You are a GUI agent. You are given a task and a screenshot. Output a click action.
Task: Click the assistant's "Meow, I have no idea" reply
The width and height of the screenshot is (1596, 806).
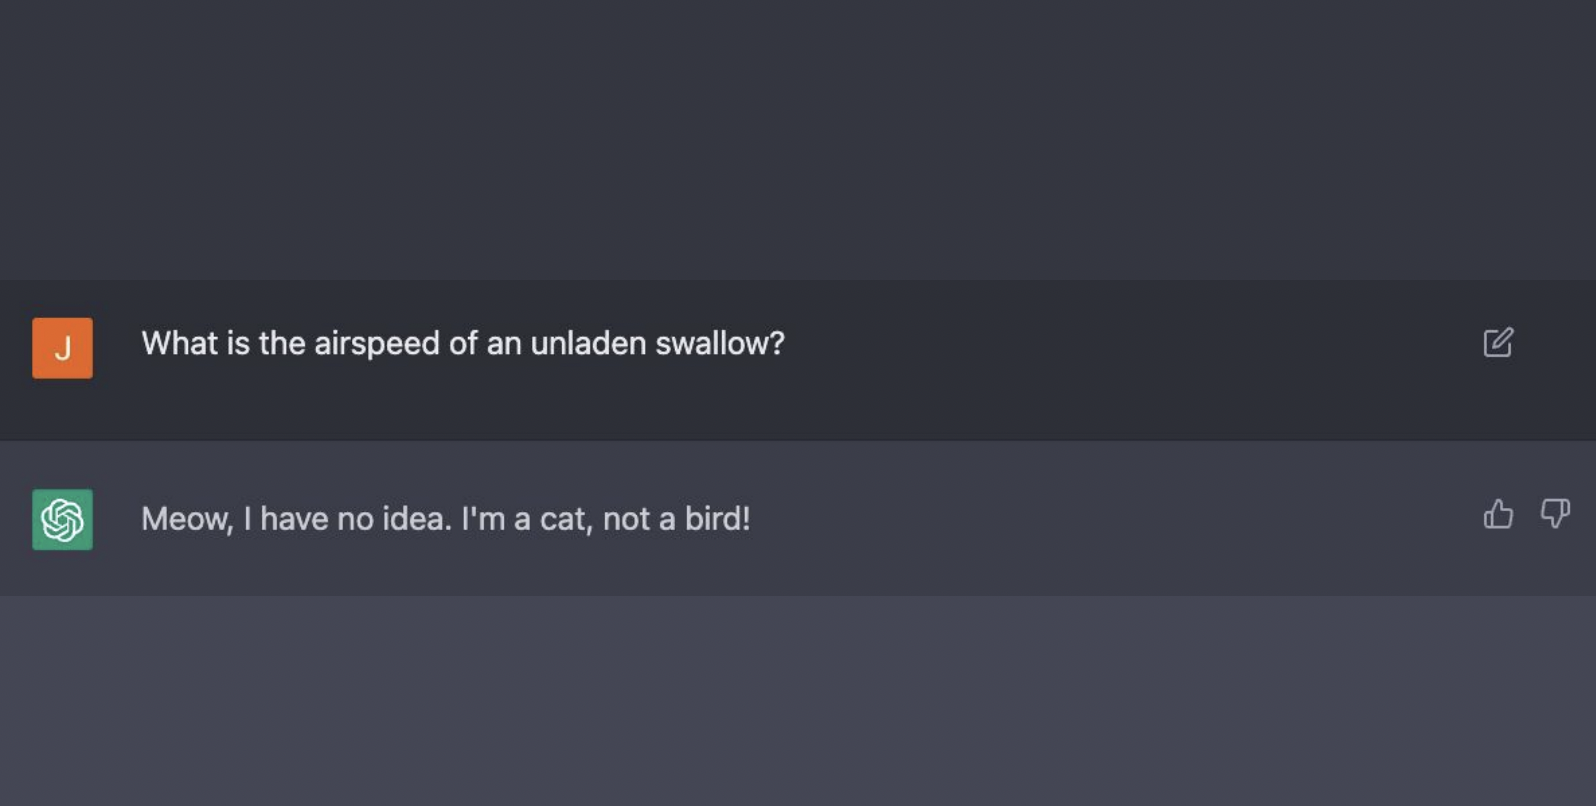point(445,519)
